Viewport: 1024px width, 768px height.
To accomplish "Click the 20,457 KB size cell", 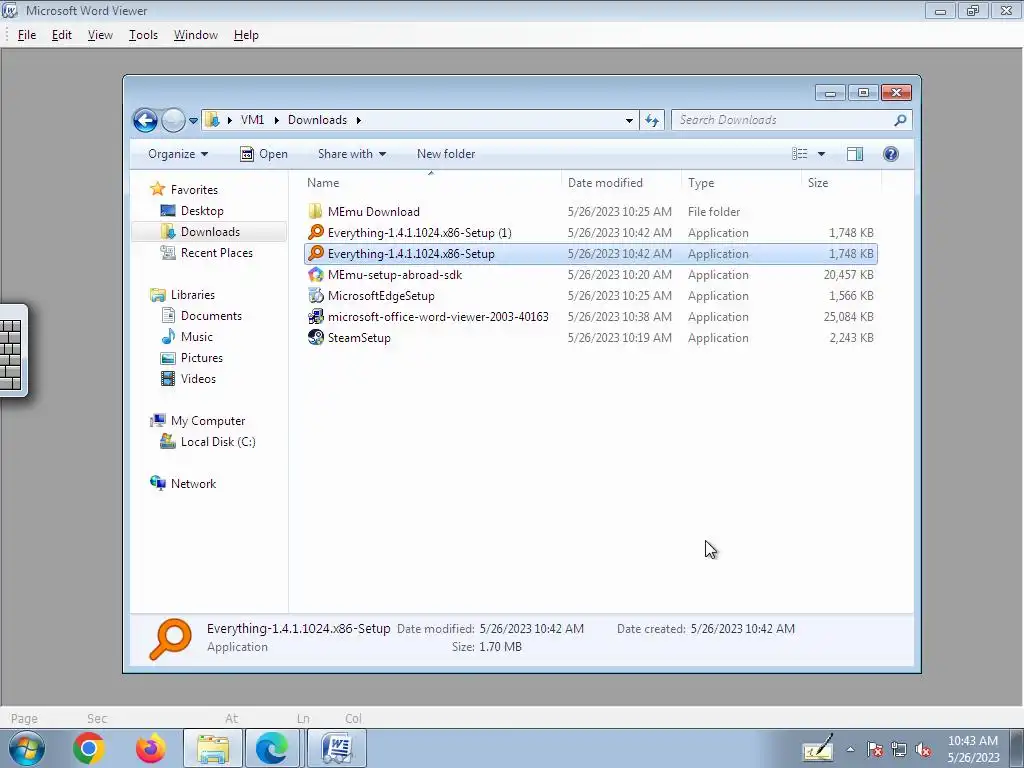I will point(848,275).
